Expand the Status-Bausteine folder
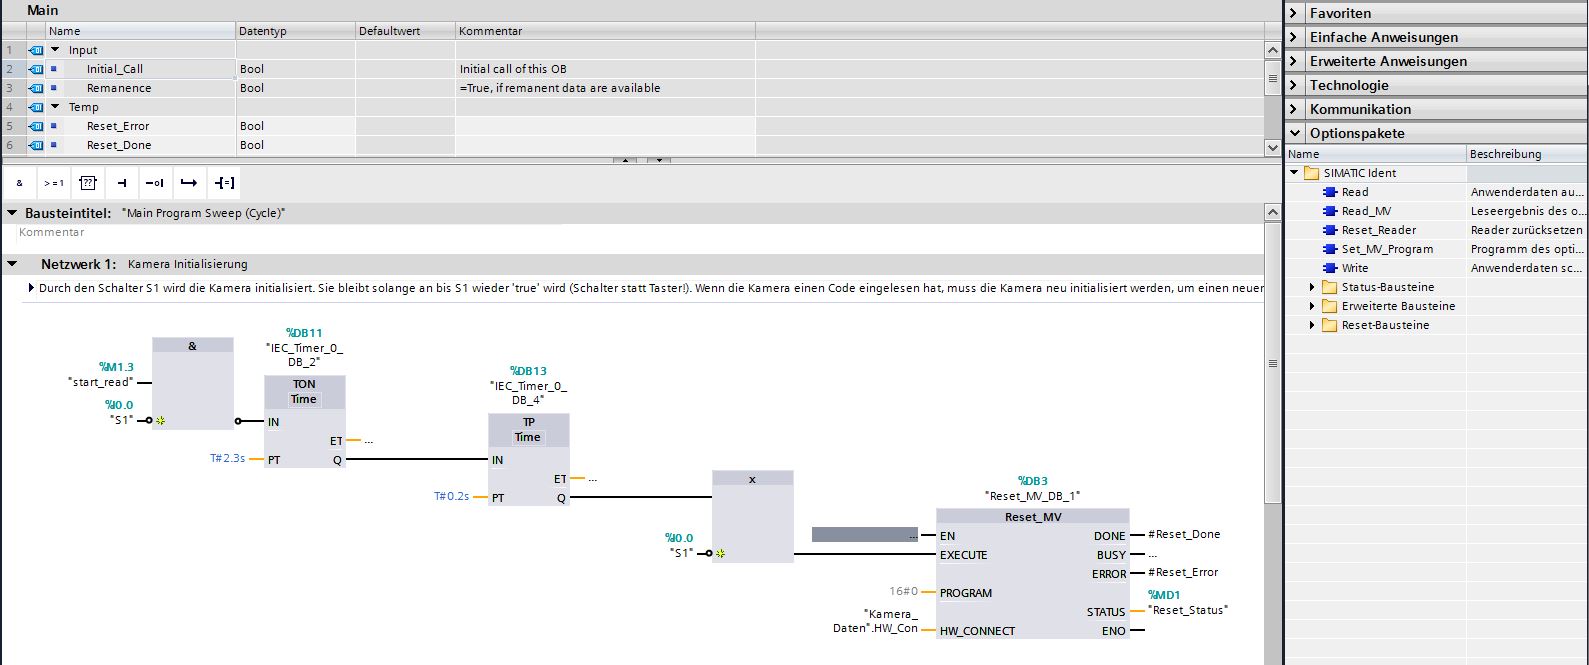1589x665 pixels. pos(1313,288)
